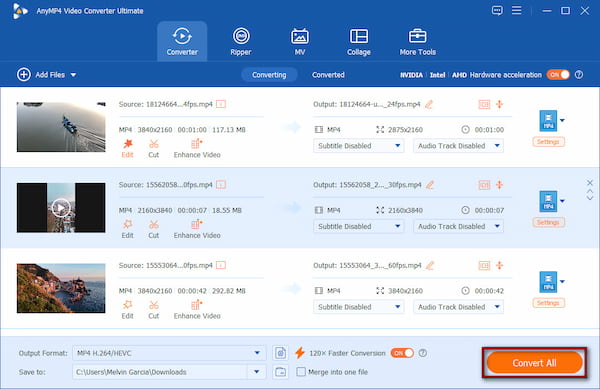Select the 15553064 coastal village thumbnail
The image size is (600, 389).
(x=61, y=288)
